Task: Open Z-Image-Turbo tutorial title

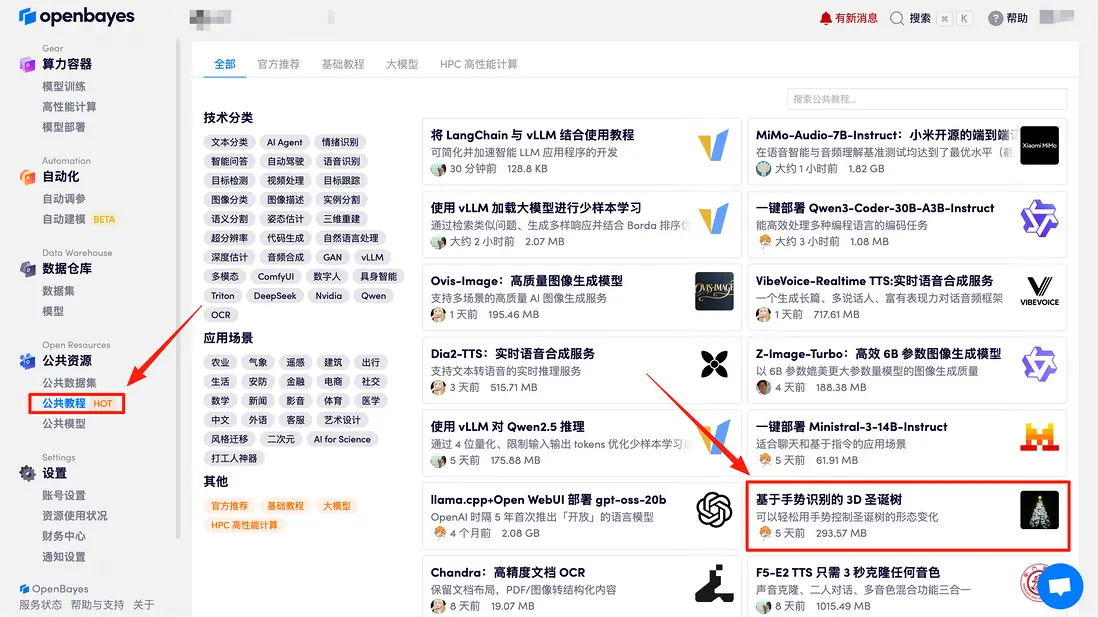Action: (x=878, y=354)
